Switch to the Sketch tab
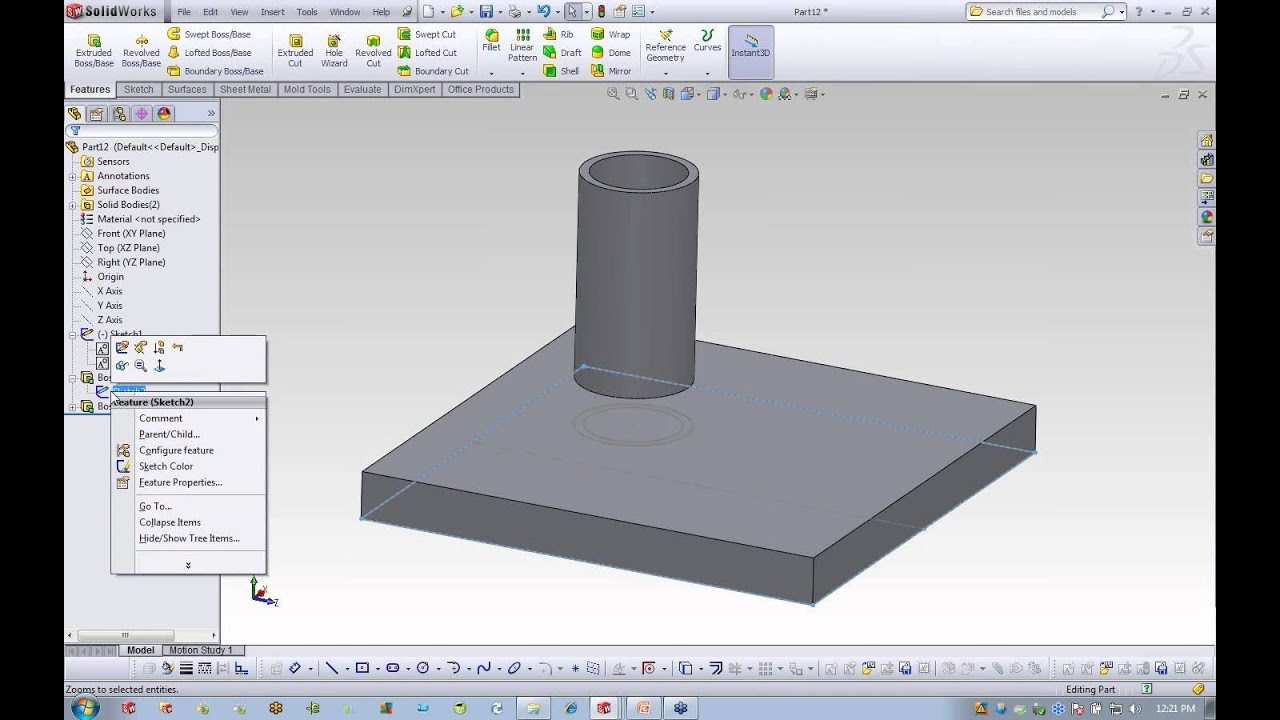The width and height of the screenshot is (1280, 720). click(x=139, y=89)
